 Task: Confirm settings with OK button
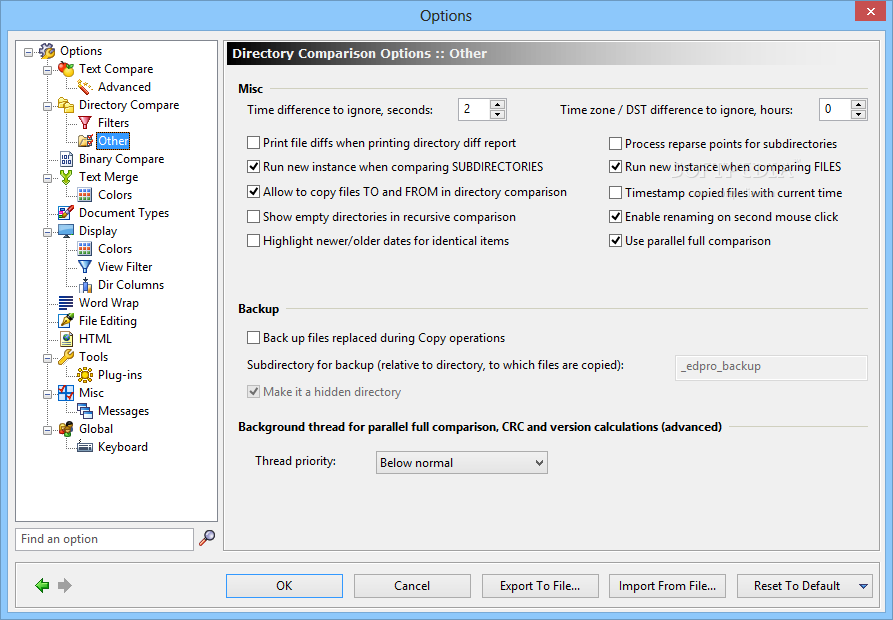284,586
